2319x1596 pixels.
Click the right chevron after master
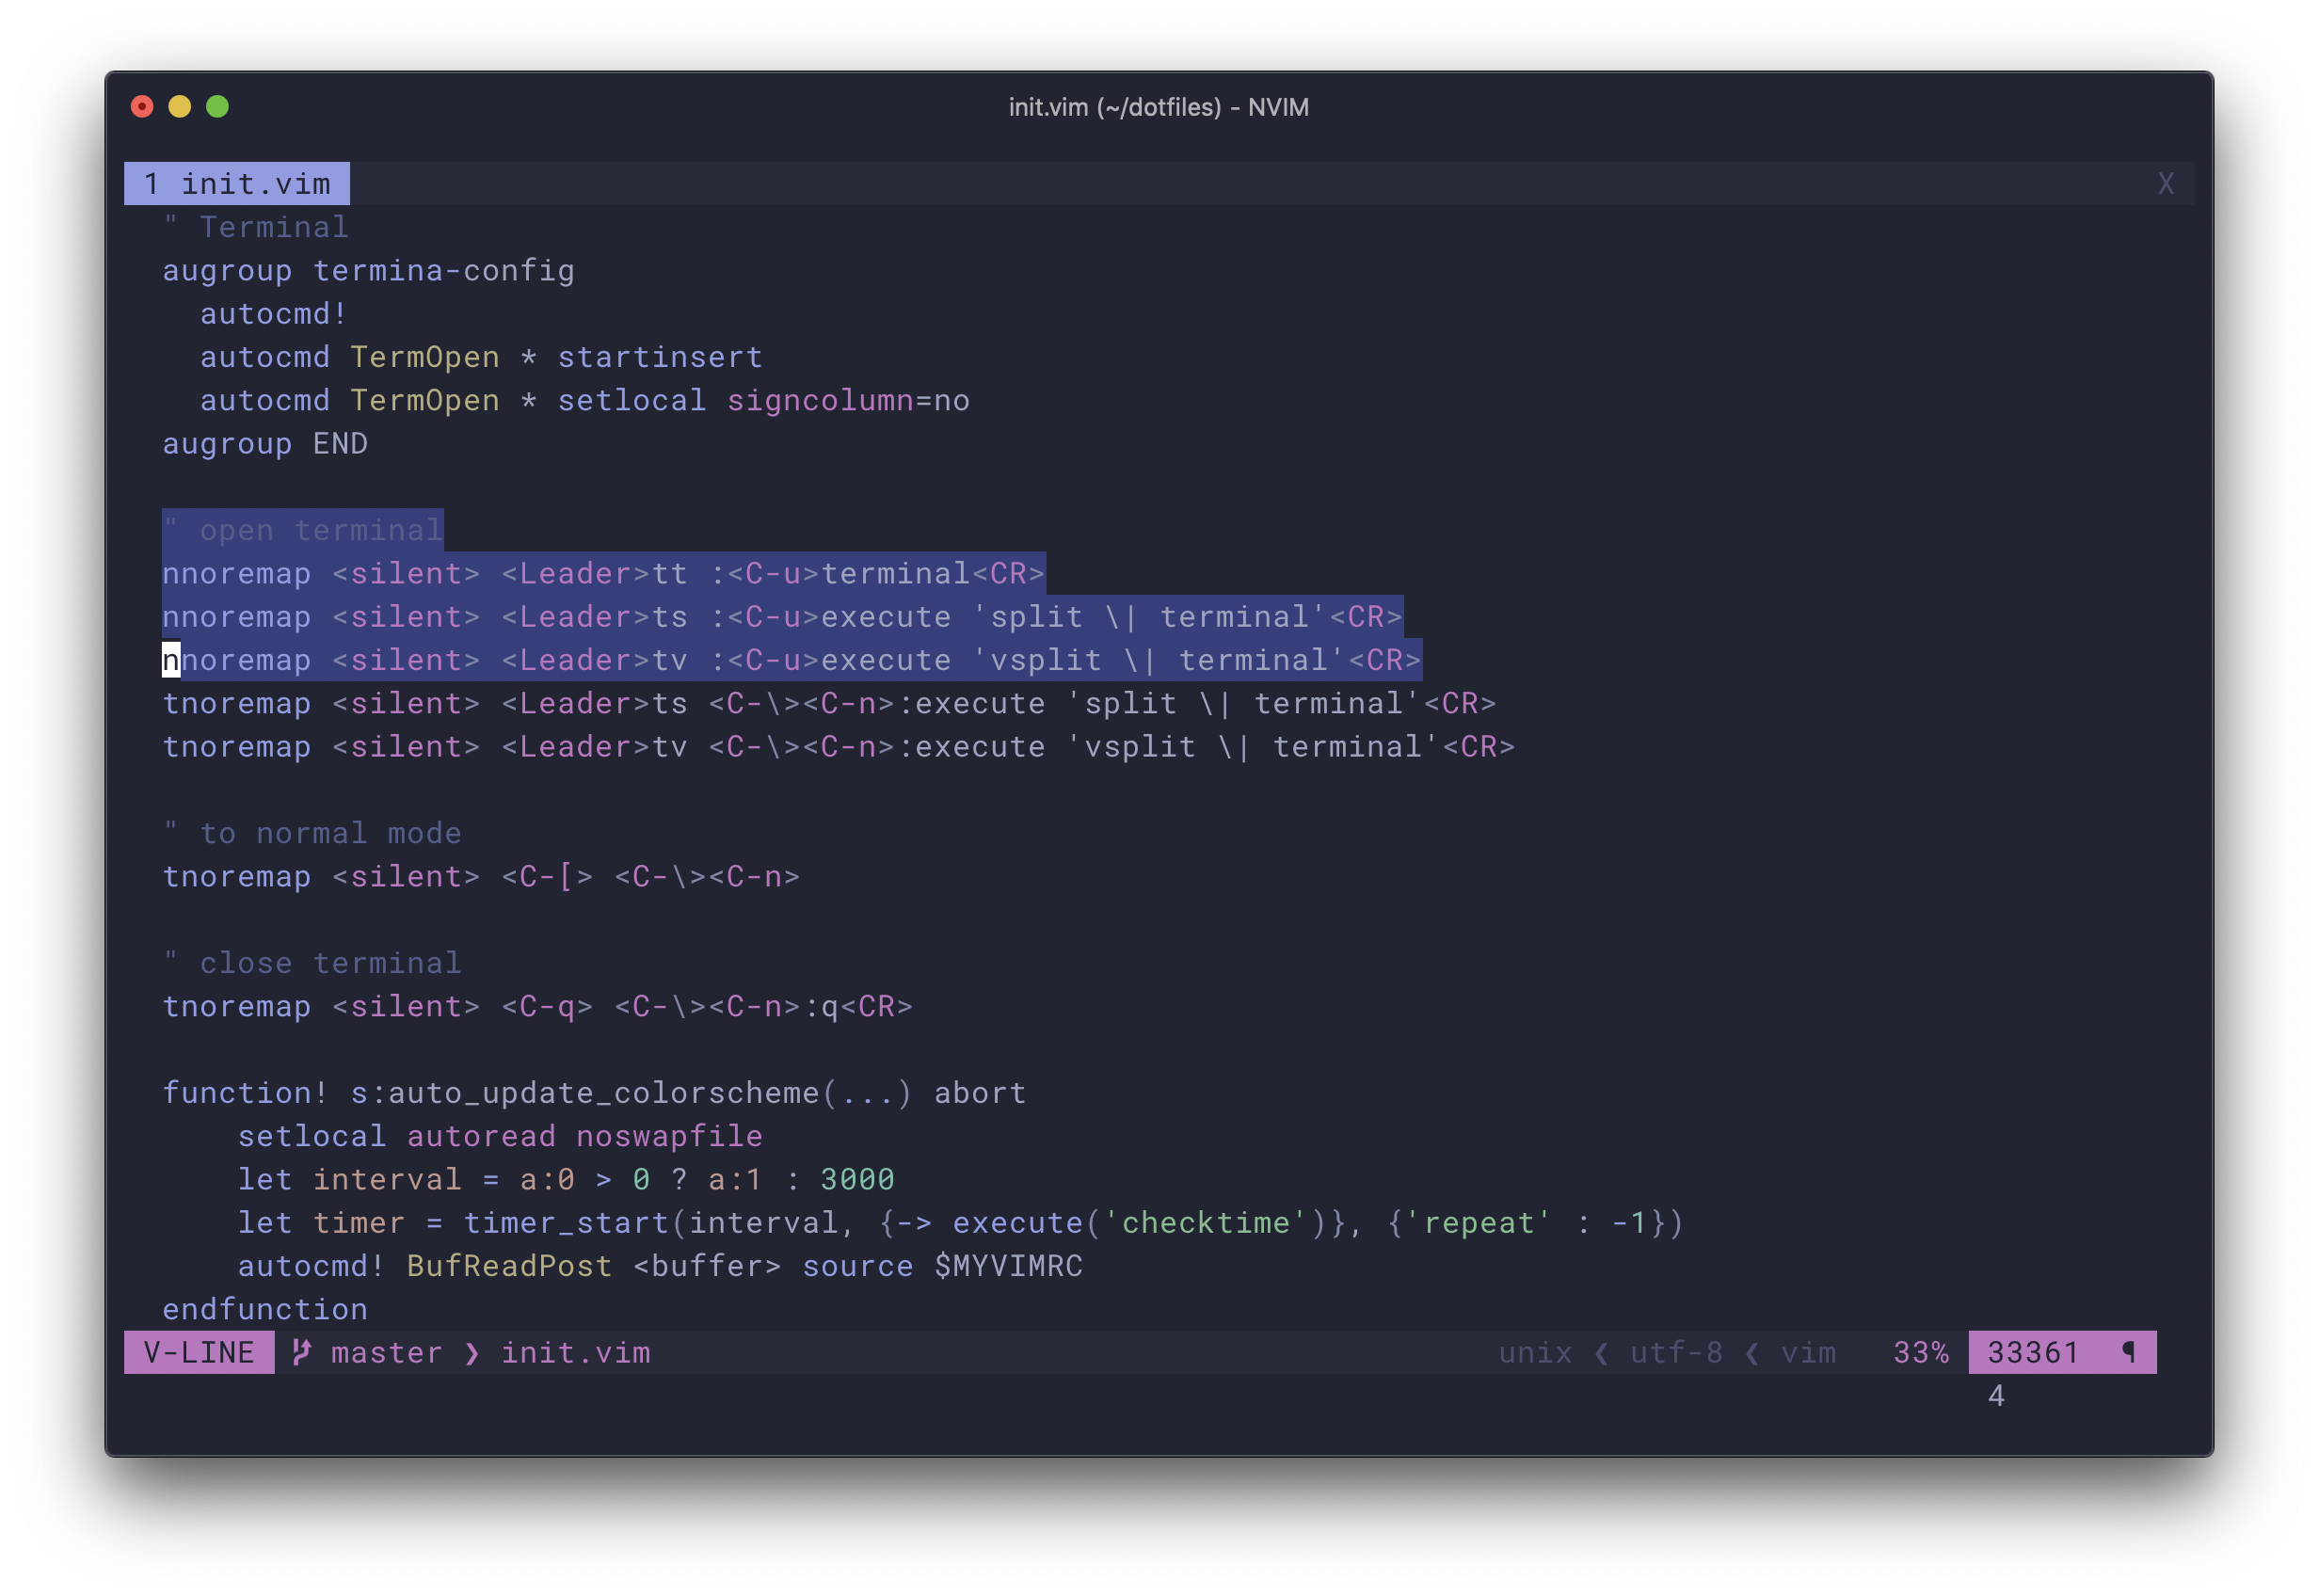472,1352
